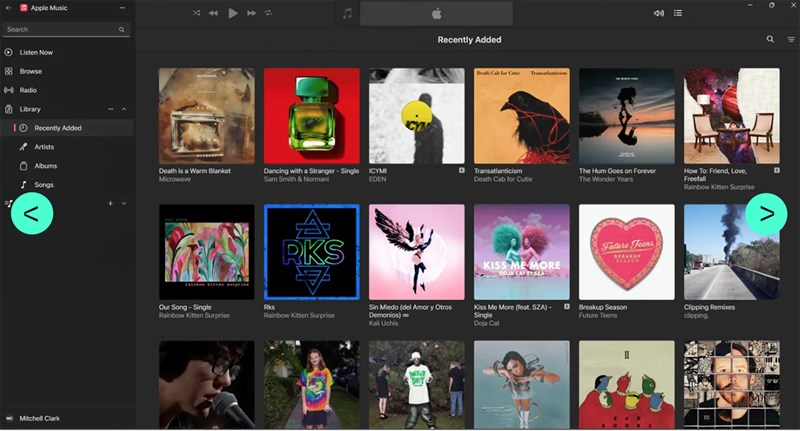
Task: Skip to the next track
Action: [x=252, y=13]
